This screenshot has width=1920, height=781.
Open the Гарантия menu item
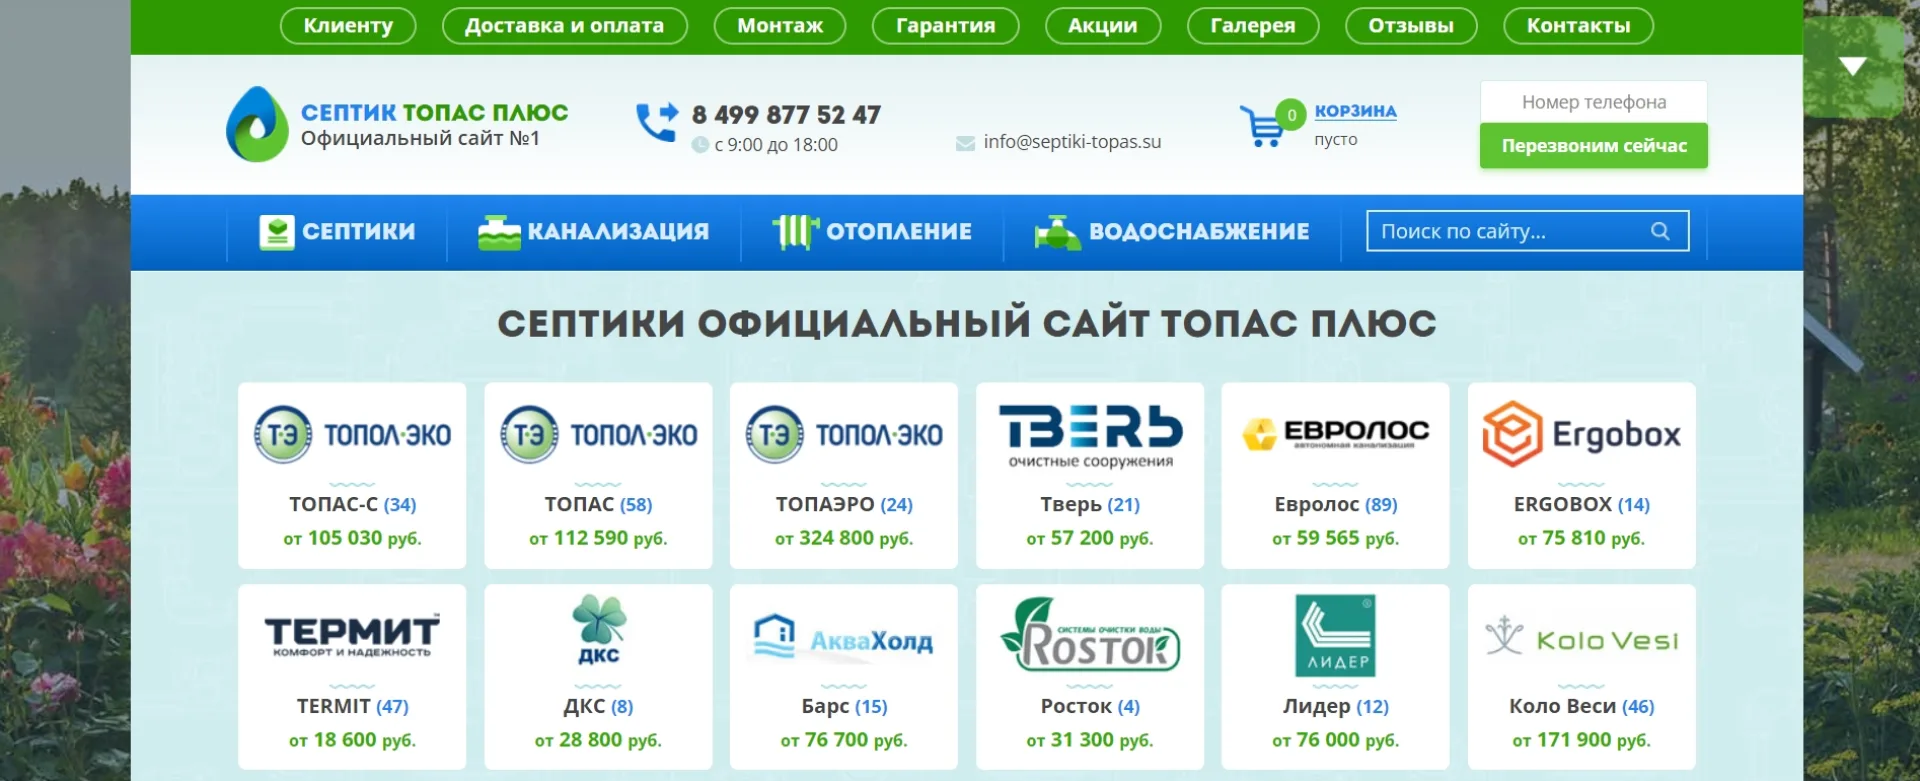pyautogui.click(x=945, y=26)
